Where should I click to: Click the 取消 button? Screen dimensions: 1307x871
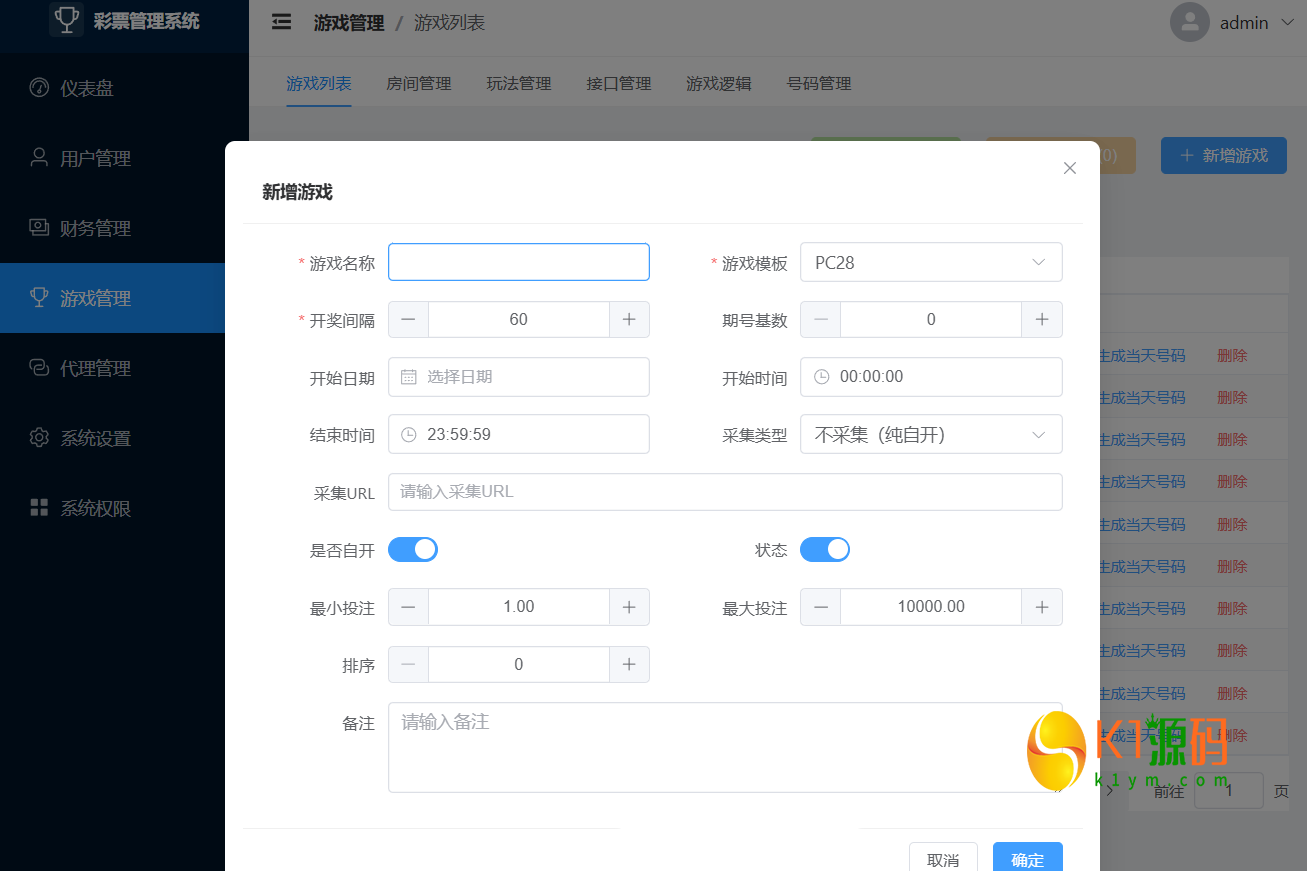click(x=943, y=859)
